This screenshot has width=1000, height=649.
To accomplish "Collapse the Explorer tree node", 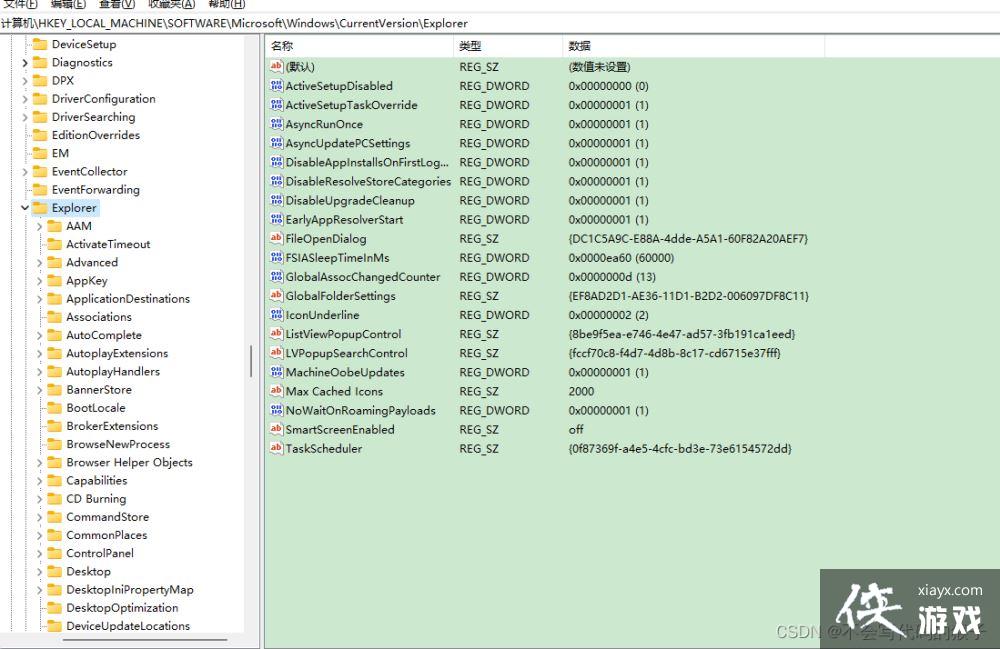I will [x=24, y=208].
